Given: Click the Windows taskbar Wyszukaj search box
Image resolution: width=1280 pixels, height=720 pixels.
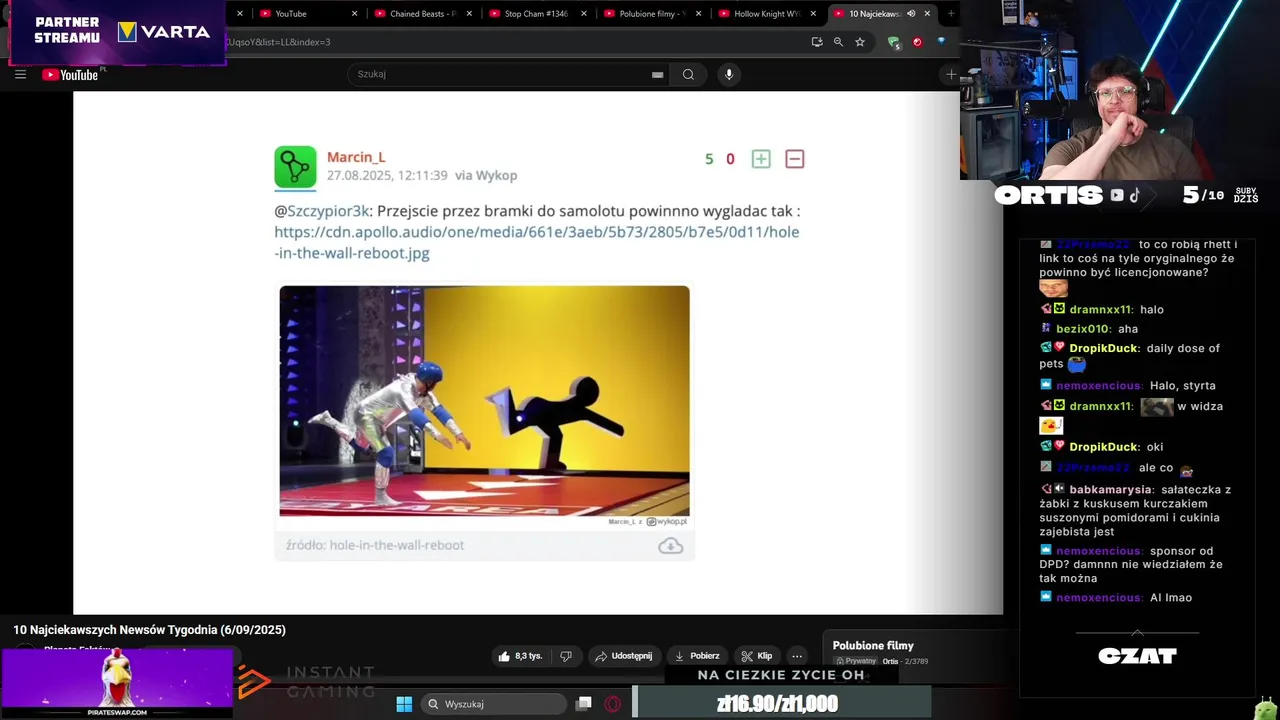Looking at the screenshot, I should (x=494, y=704).
